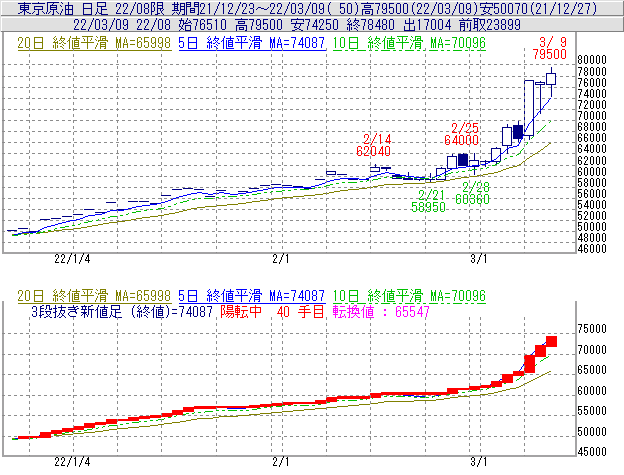This screenshot has width=624, height=475.
Task: Click the 3/1 date label under upper chart
Action: click(479, 259)
